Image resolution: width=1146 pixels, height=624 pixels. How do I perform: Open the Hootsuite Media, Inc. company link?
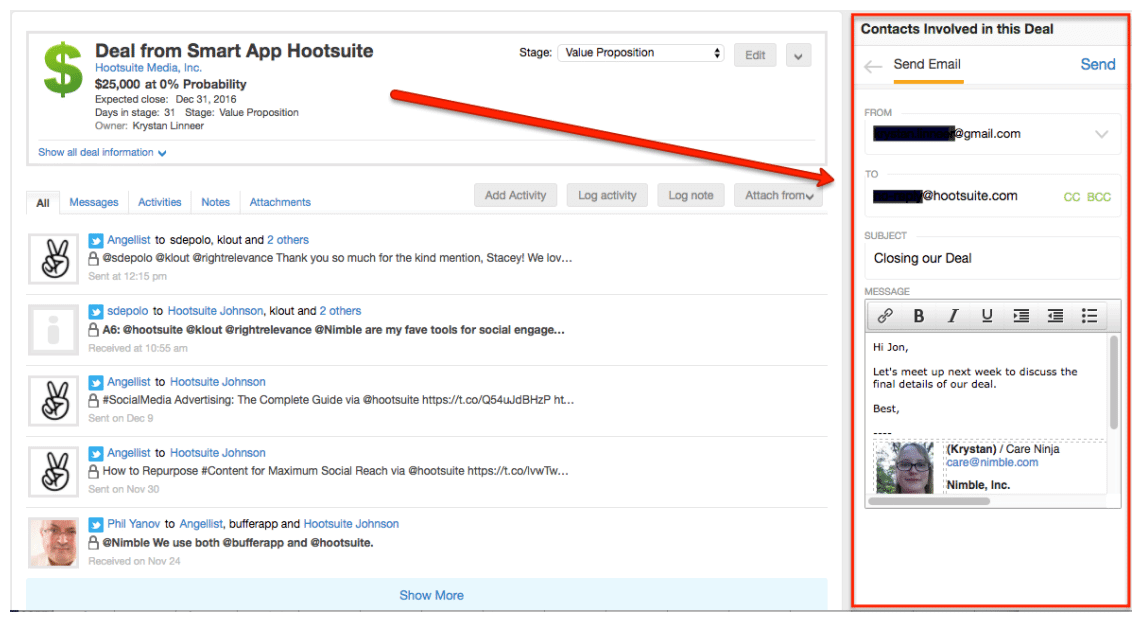(148, 68)
